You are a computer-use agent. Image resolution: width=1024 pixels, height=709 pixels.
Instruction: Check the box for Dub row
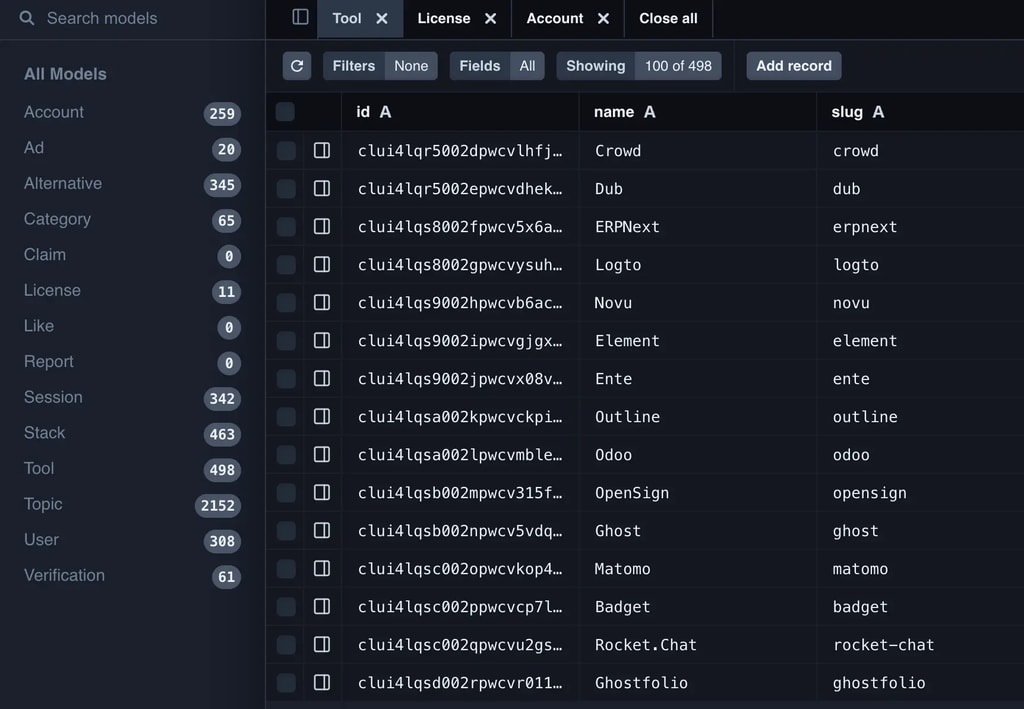[286, 189]
